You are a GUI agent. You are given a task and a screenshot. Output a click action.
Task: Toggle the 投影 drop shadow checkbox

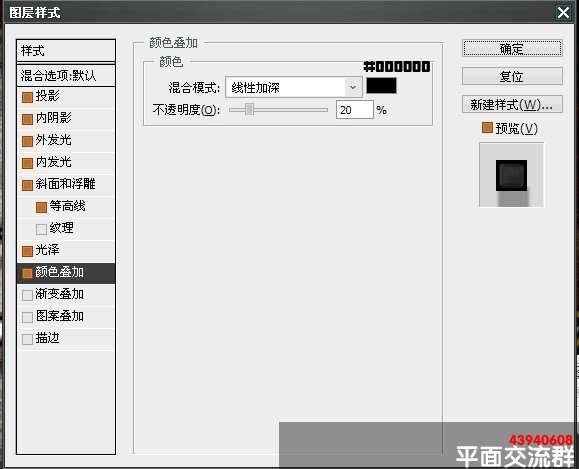click(x=27, y=97)
